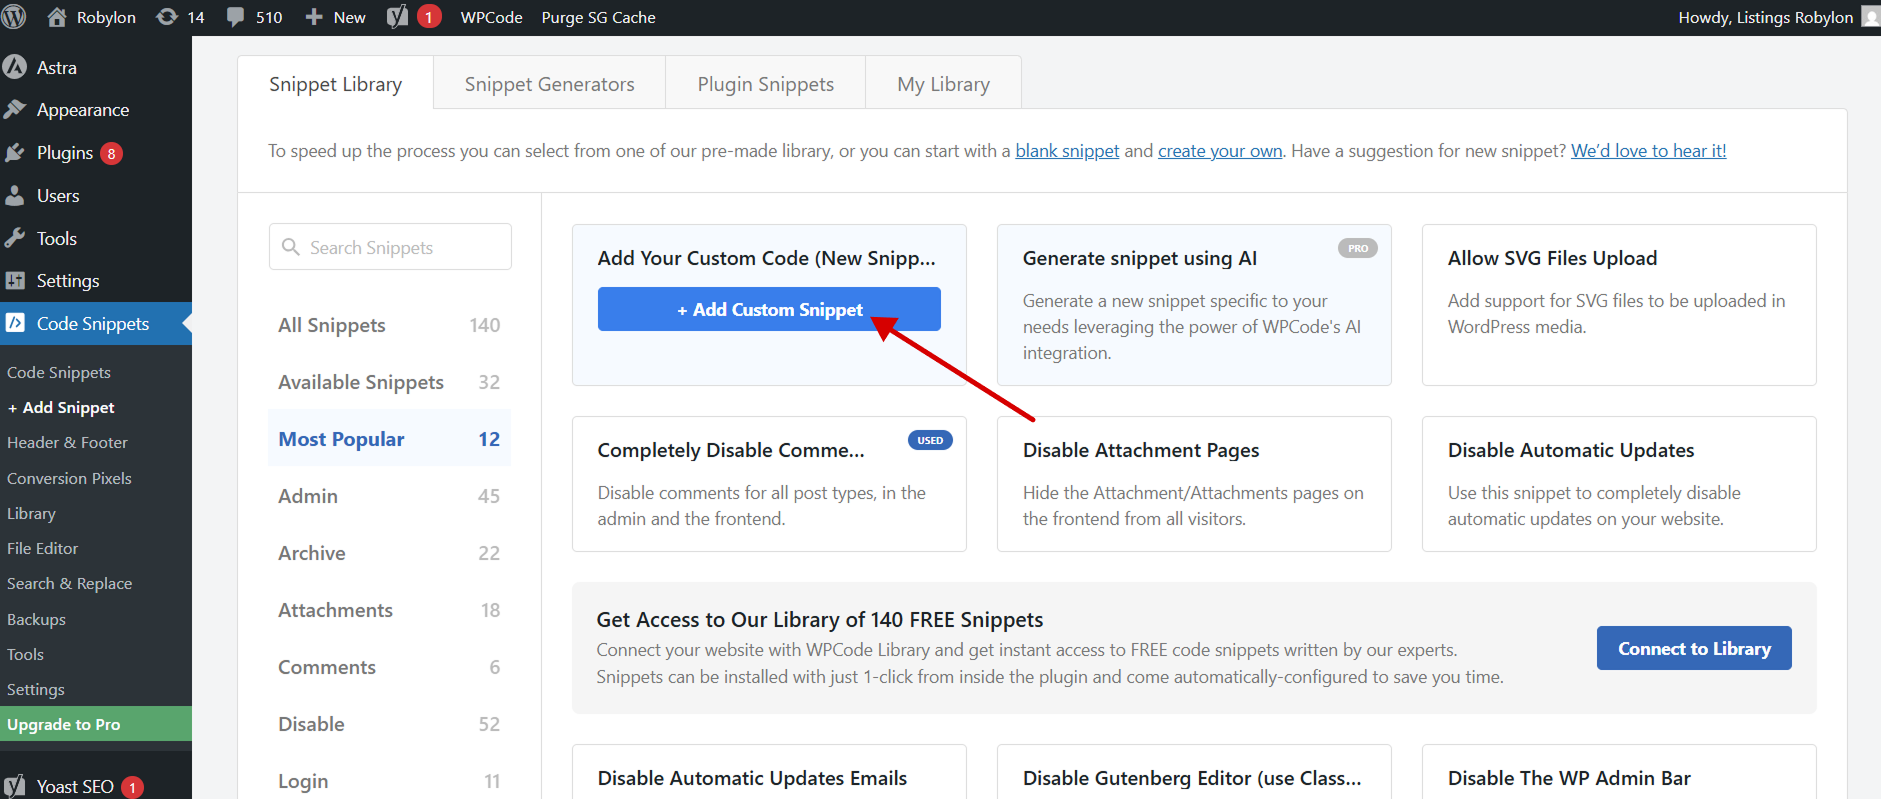Viewport: 1881px width, 799px height.
Task: Click the Settings sidebar icon
Action: pos(15,281)
